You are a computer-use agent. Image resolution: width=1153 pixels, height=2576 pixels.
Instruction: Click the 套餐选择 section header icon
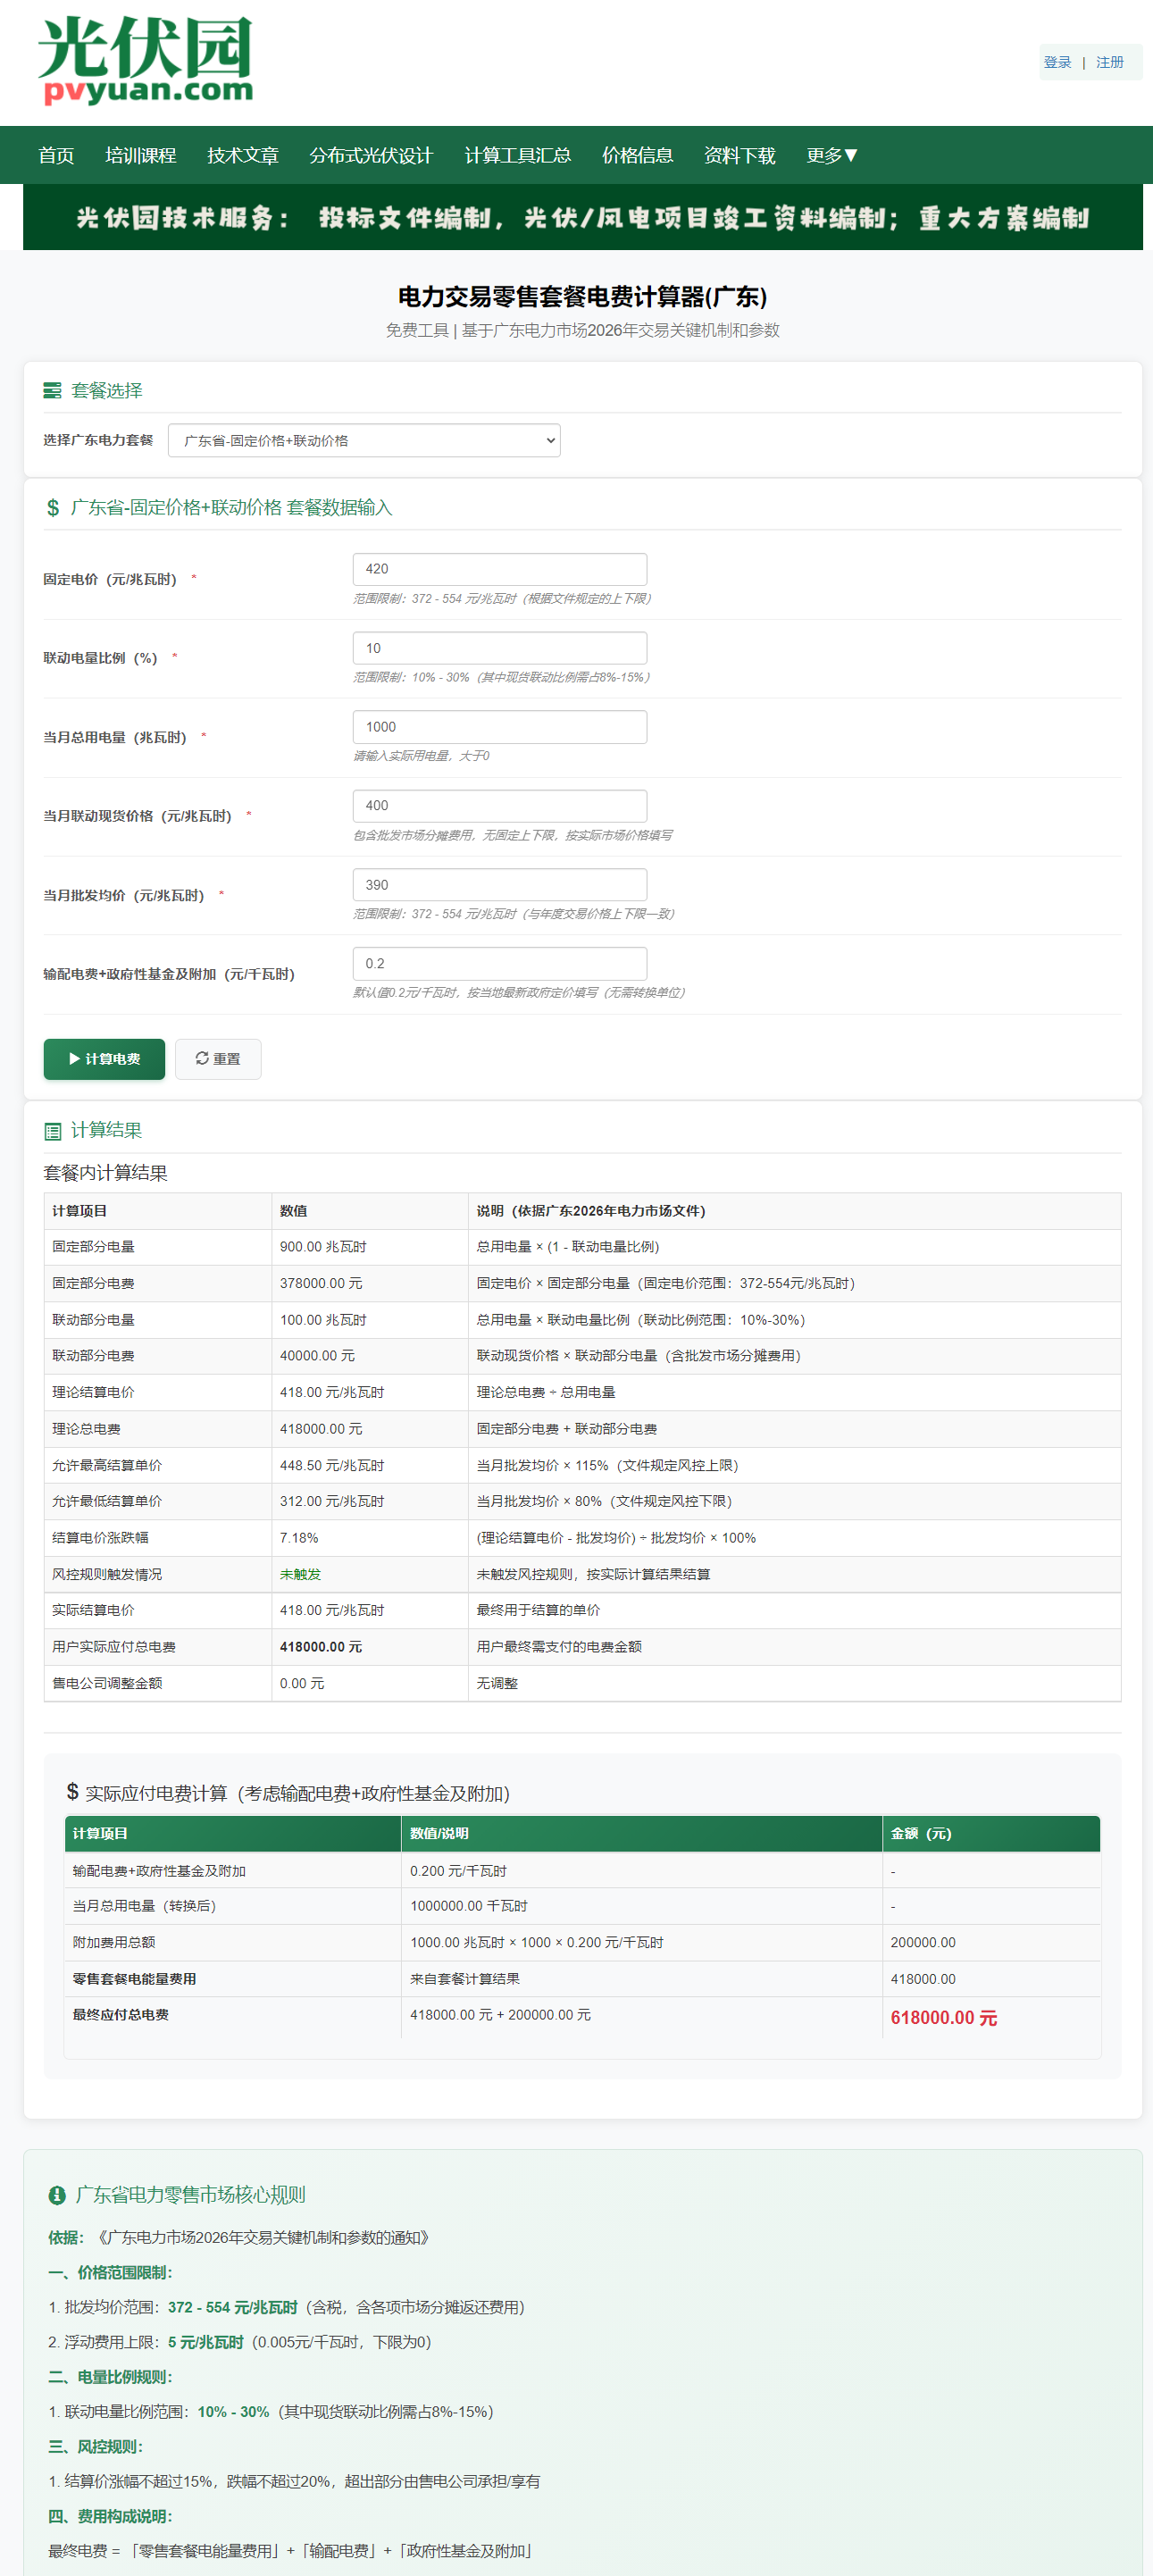click(52, 391)
